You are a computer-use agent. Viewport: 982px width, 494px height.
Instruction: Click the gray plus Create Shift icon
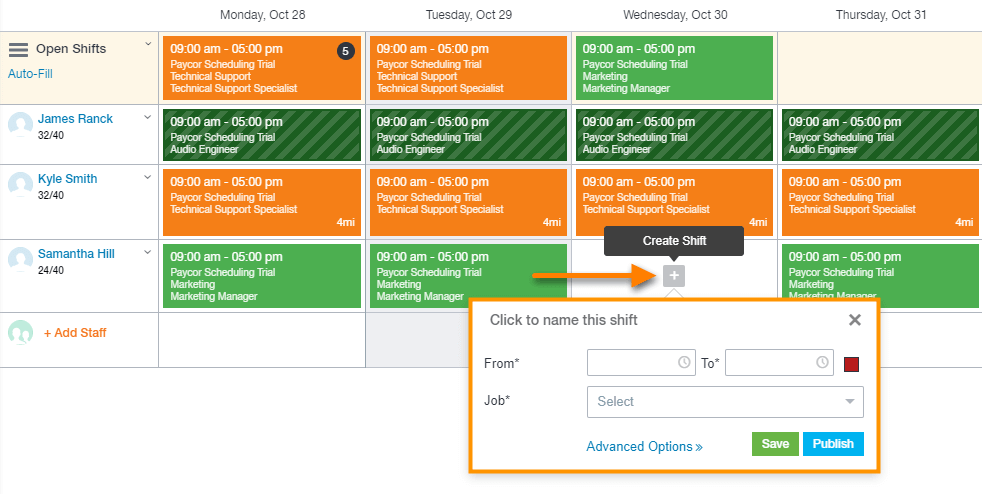[x=674, y=276]
